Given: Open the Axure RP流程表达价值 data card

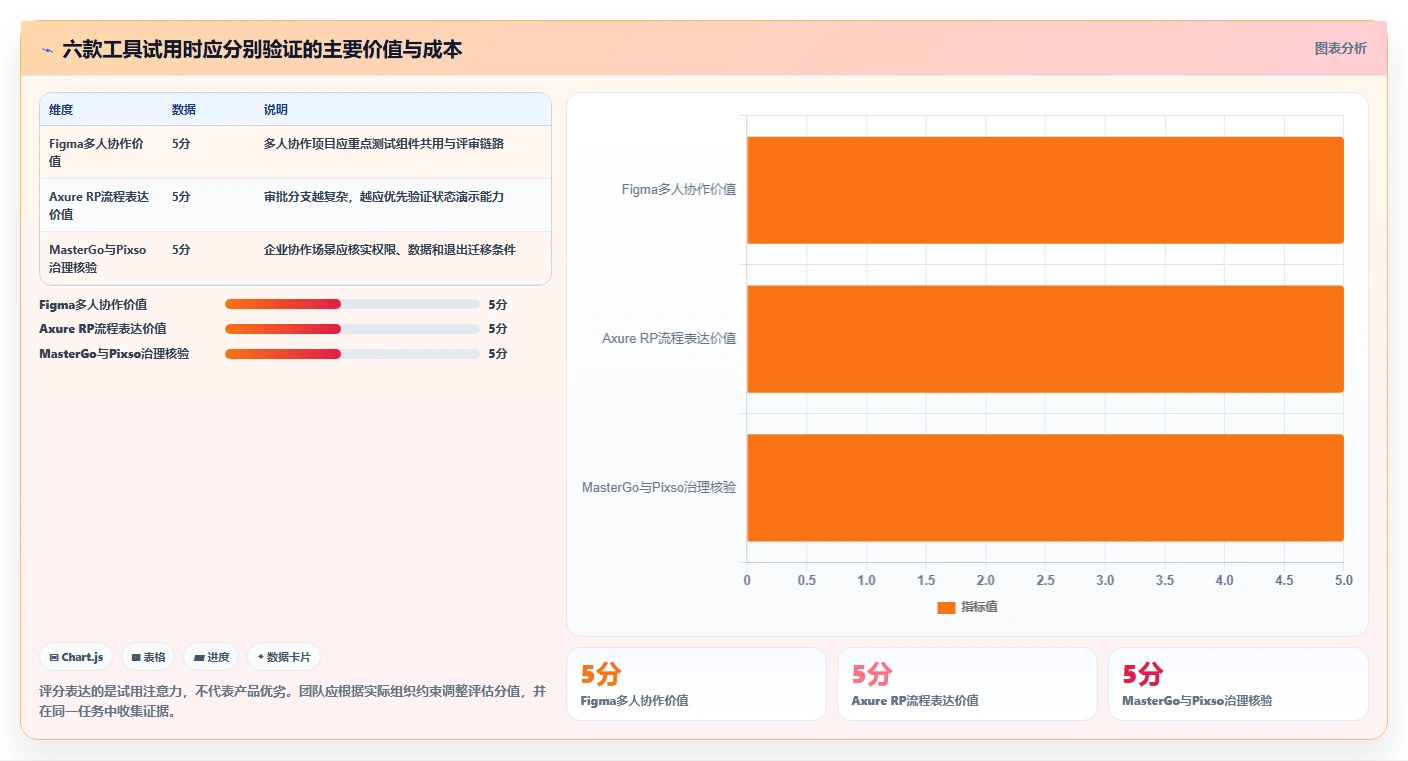Looking at the screenshot, I should [x=967, y=684].
